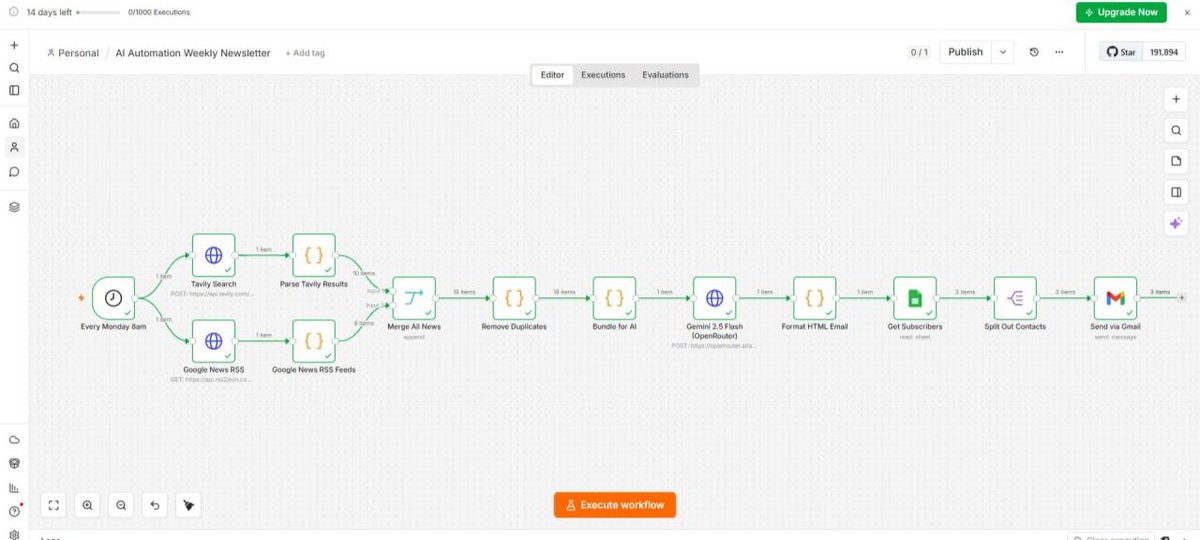
Task: Open the layers templates icon in sidebar
Action: coord(14,207)
